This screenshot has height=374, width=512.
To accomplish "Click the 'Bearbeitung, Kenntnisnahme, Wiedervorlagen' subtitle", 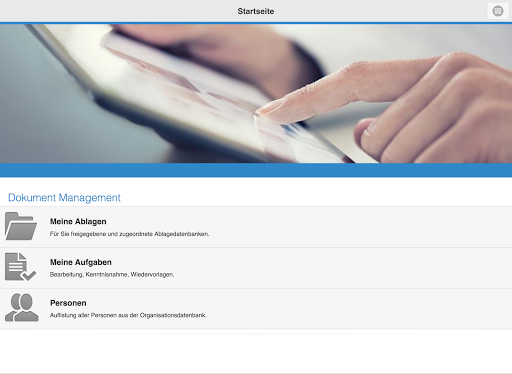I will click(112, 275).
